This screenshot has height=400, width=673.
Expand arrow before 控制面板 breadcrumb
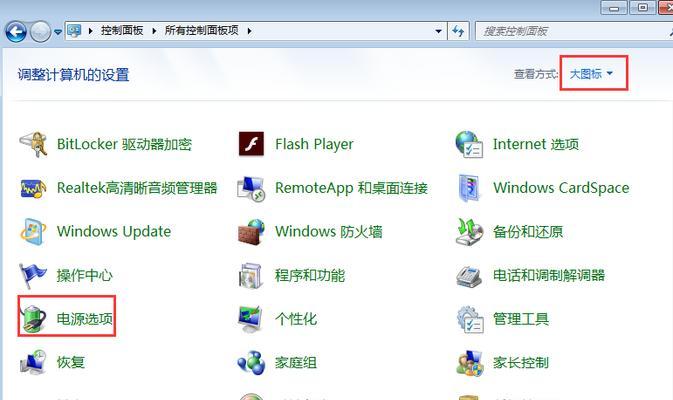pos(90,31)
